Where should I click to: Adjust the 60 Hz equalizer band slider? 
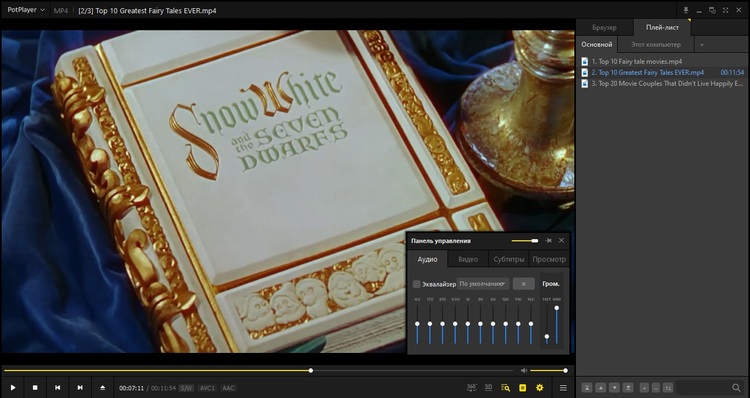417,324
